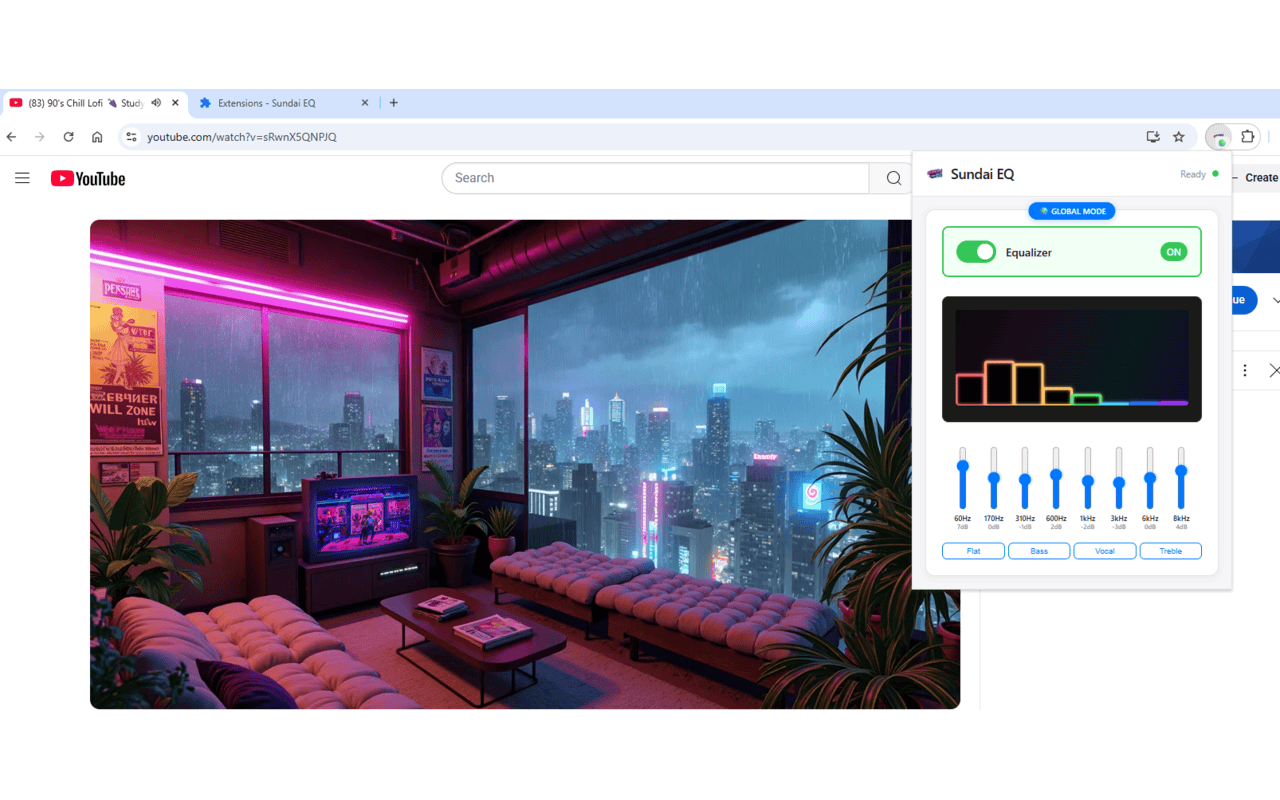Open site information via the tune icon
1280x800 pixels.
coord(133,137)
